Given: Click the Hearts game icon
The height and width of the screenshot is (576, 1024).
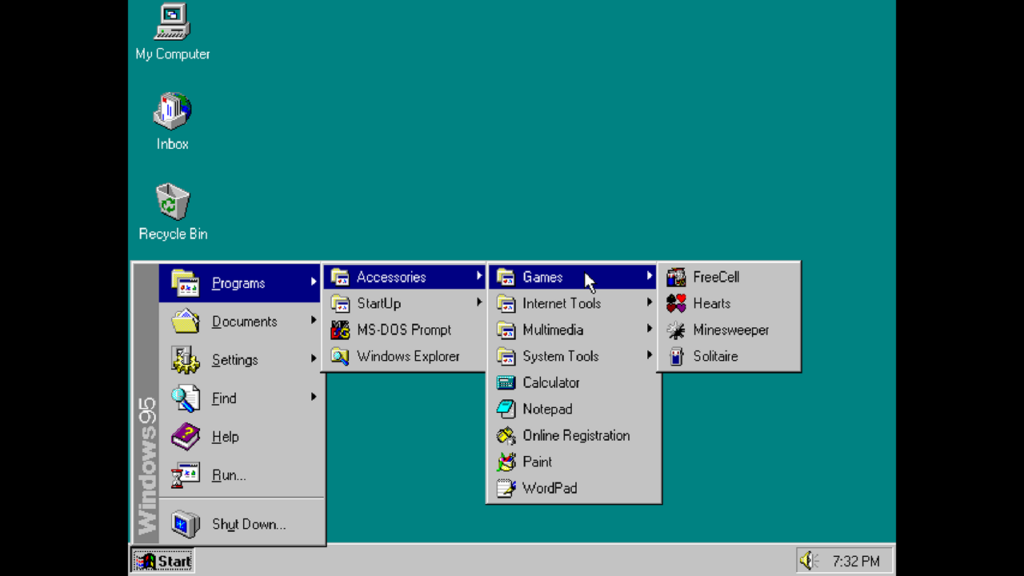Looking at the screenshot, I should tap(676, 303).
